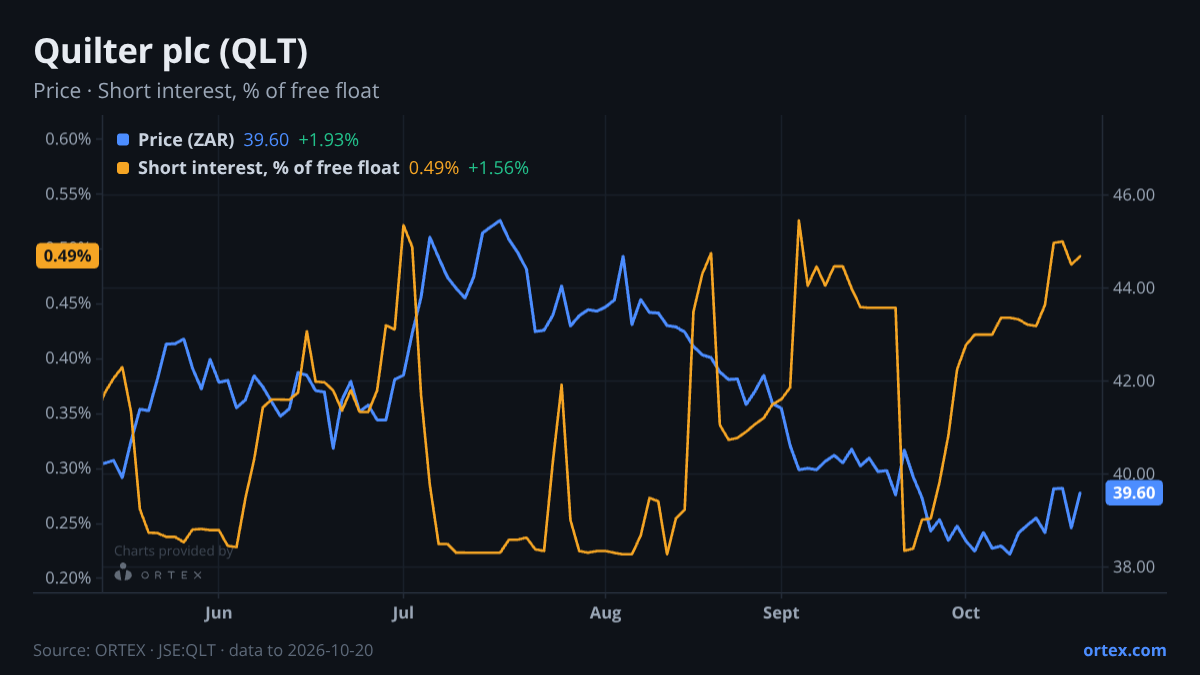Click the 46.00 right axis label
Image resolution: width=1200 pixels, height=675 pixels.
1135,195
